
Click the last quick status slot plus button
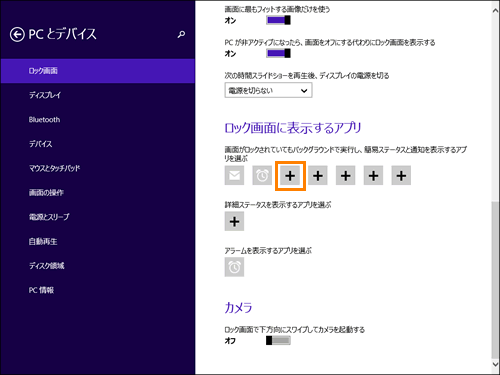(401, 175)
